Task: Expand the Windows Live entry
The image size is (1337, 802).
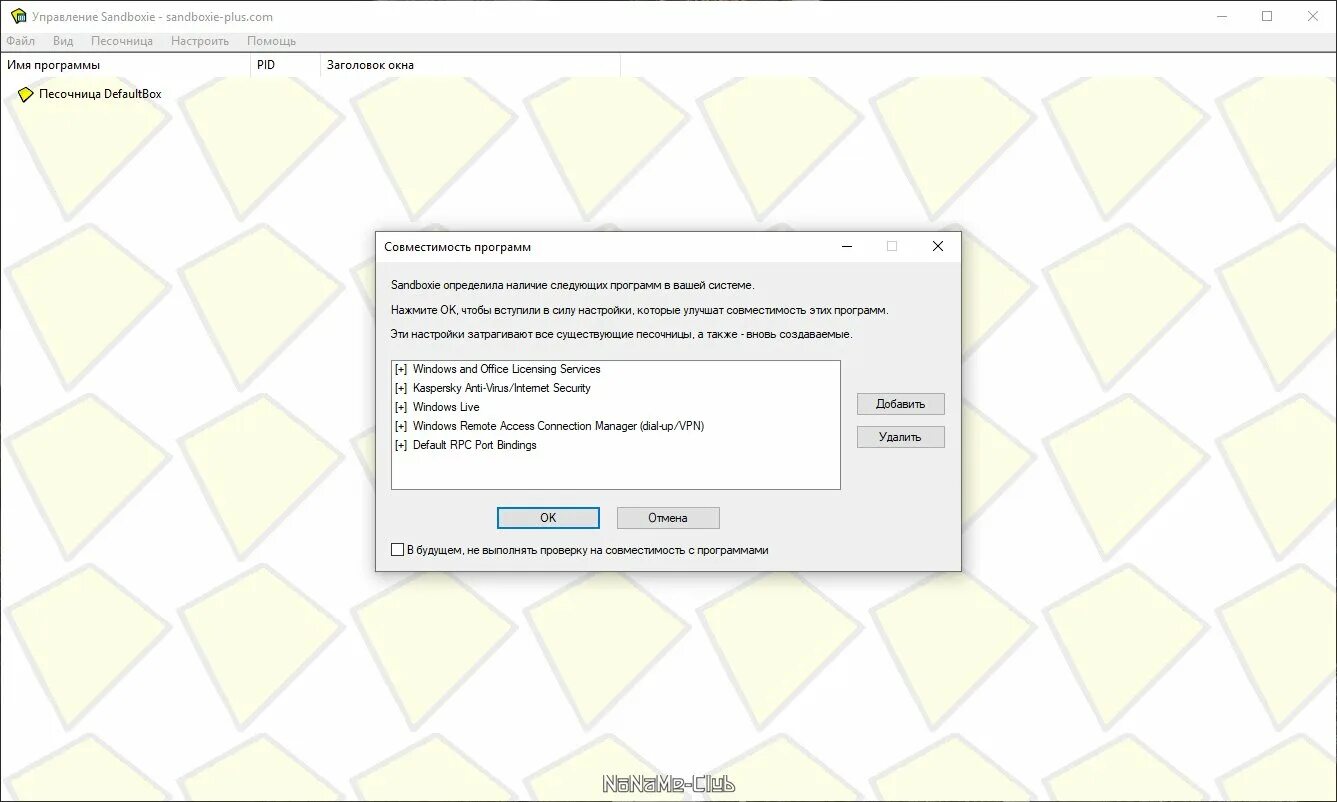Action: coord(401,407)
